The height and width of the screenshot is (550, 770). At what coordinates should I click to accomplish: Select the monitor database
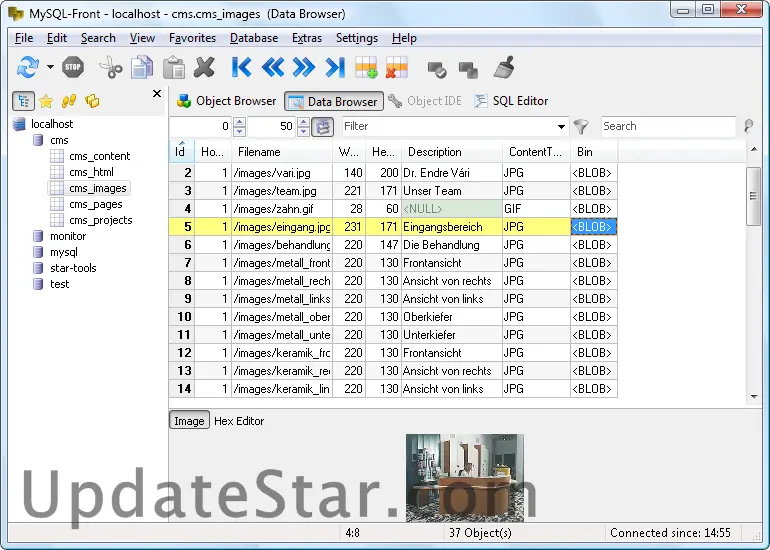click(x=68, y=236)
